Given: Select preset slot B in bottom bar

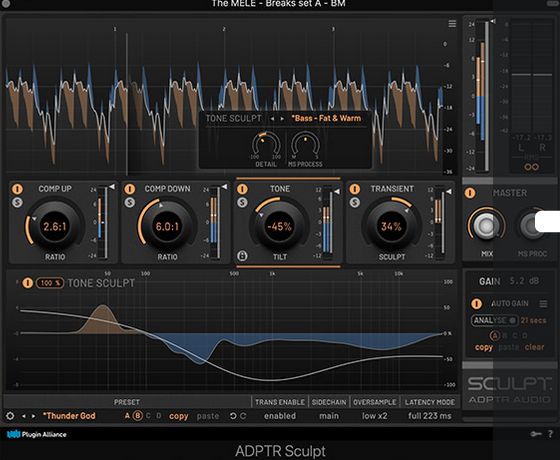Looking at the screenshot, I should click(138, 416).
